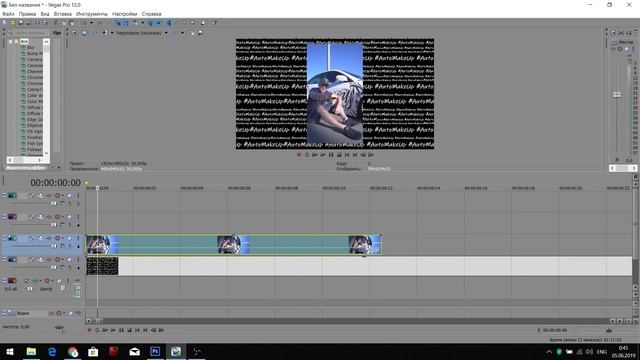
Task: Paste from clipboard via toolbar icon
Action: tap(72, 23)
